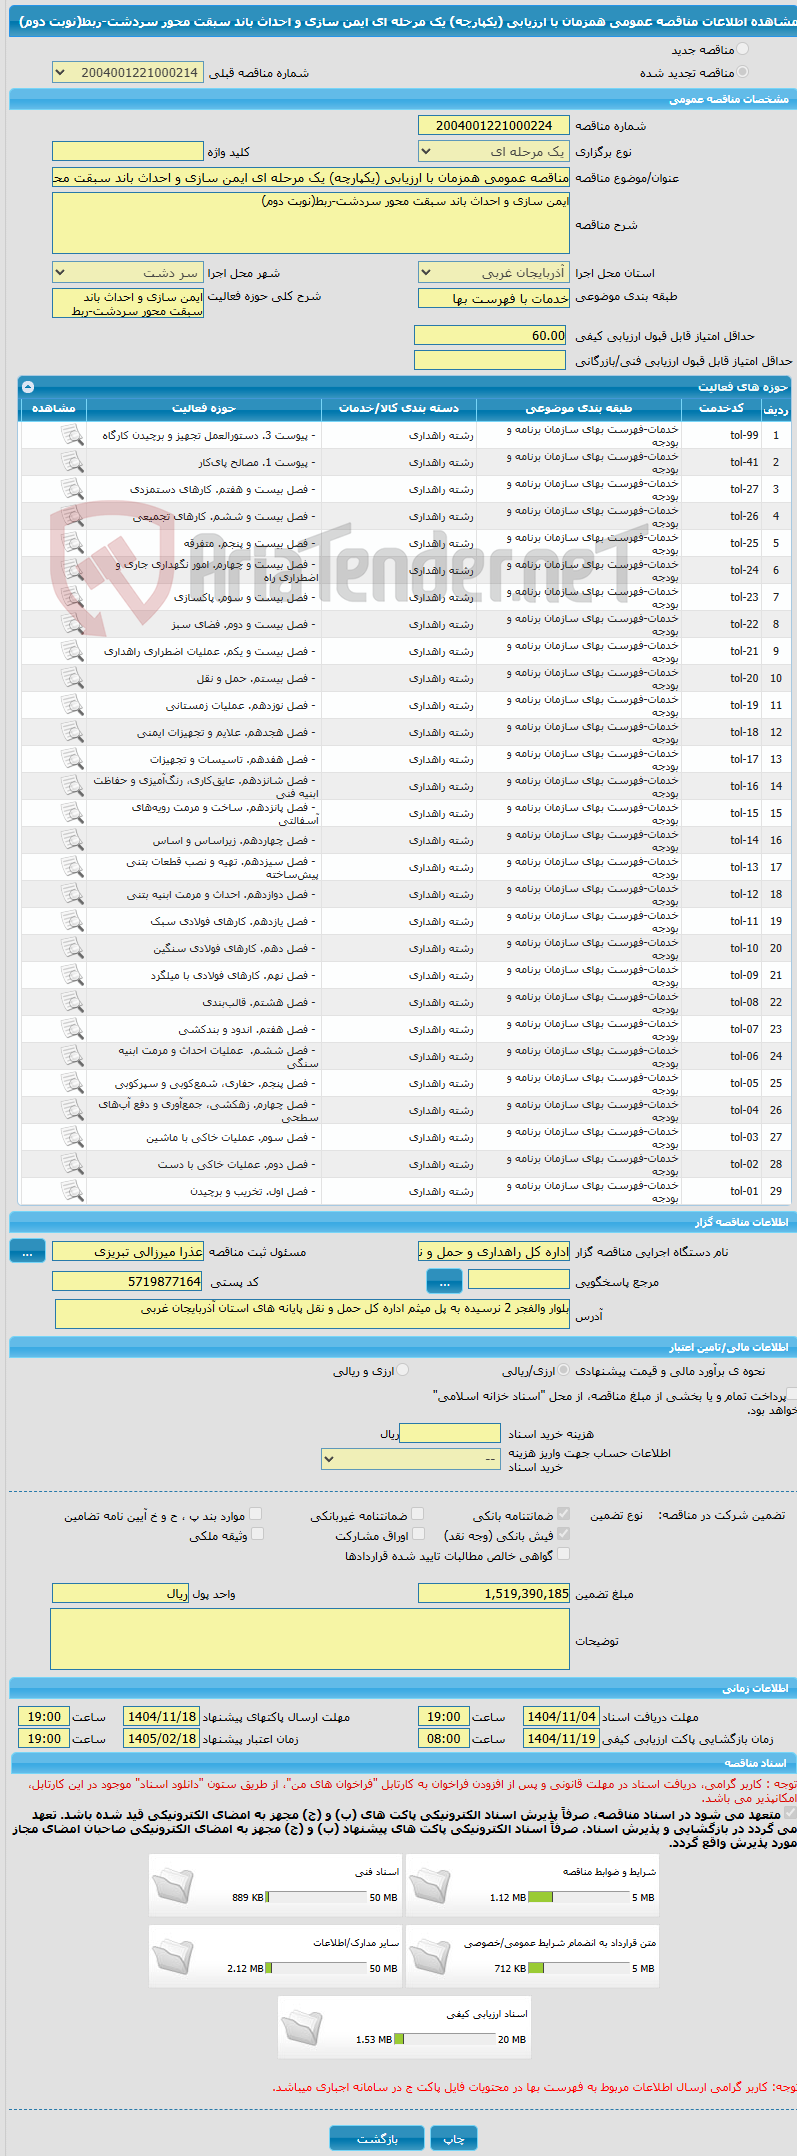
Task: Open متن قرارداد folder icon
Action: click(x=429, y=1955)
